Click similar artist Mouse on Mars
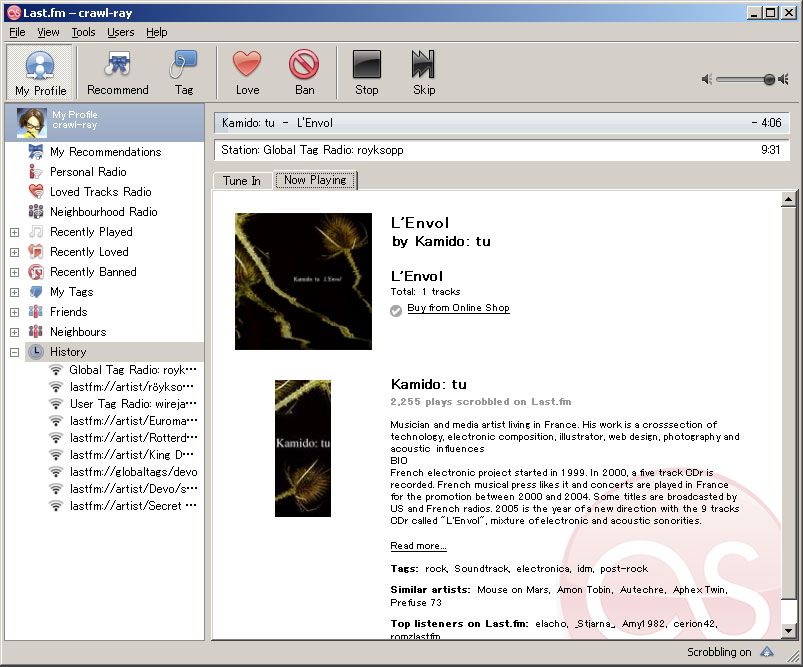The width and height of the screenshot is (803, 667). [513, 590]
